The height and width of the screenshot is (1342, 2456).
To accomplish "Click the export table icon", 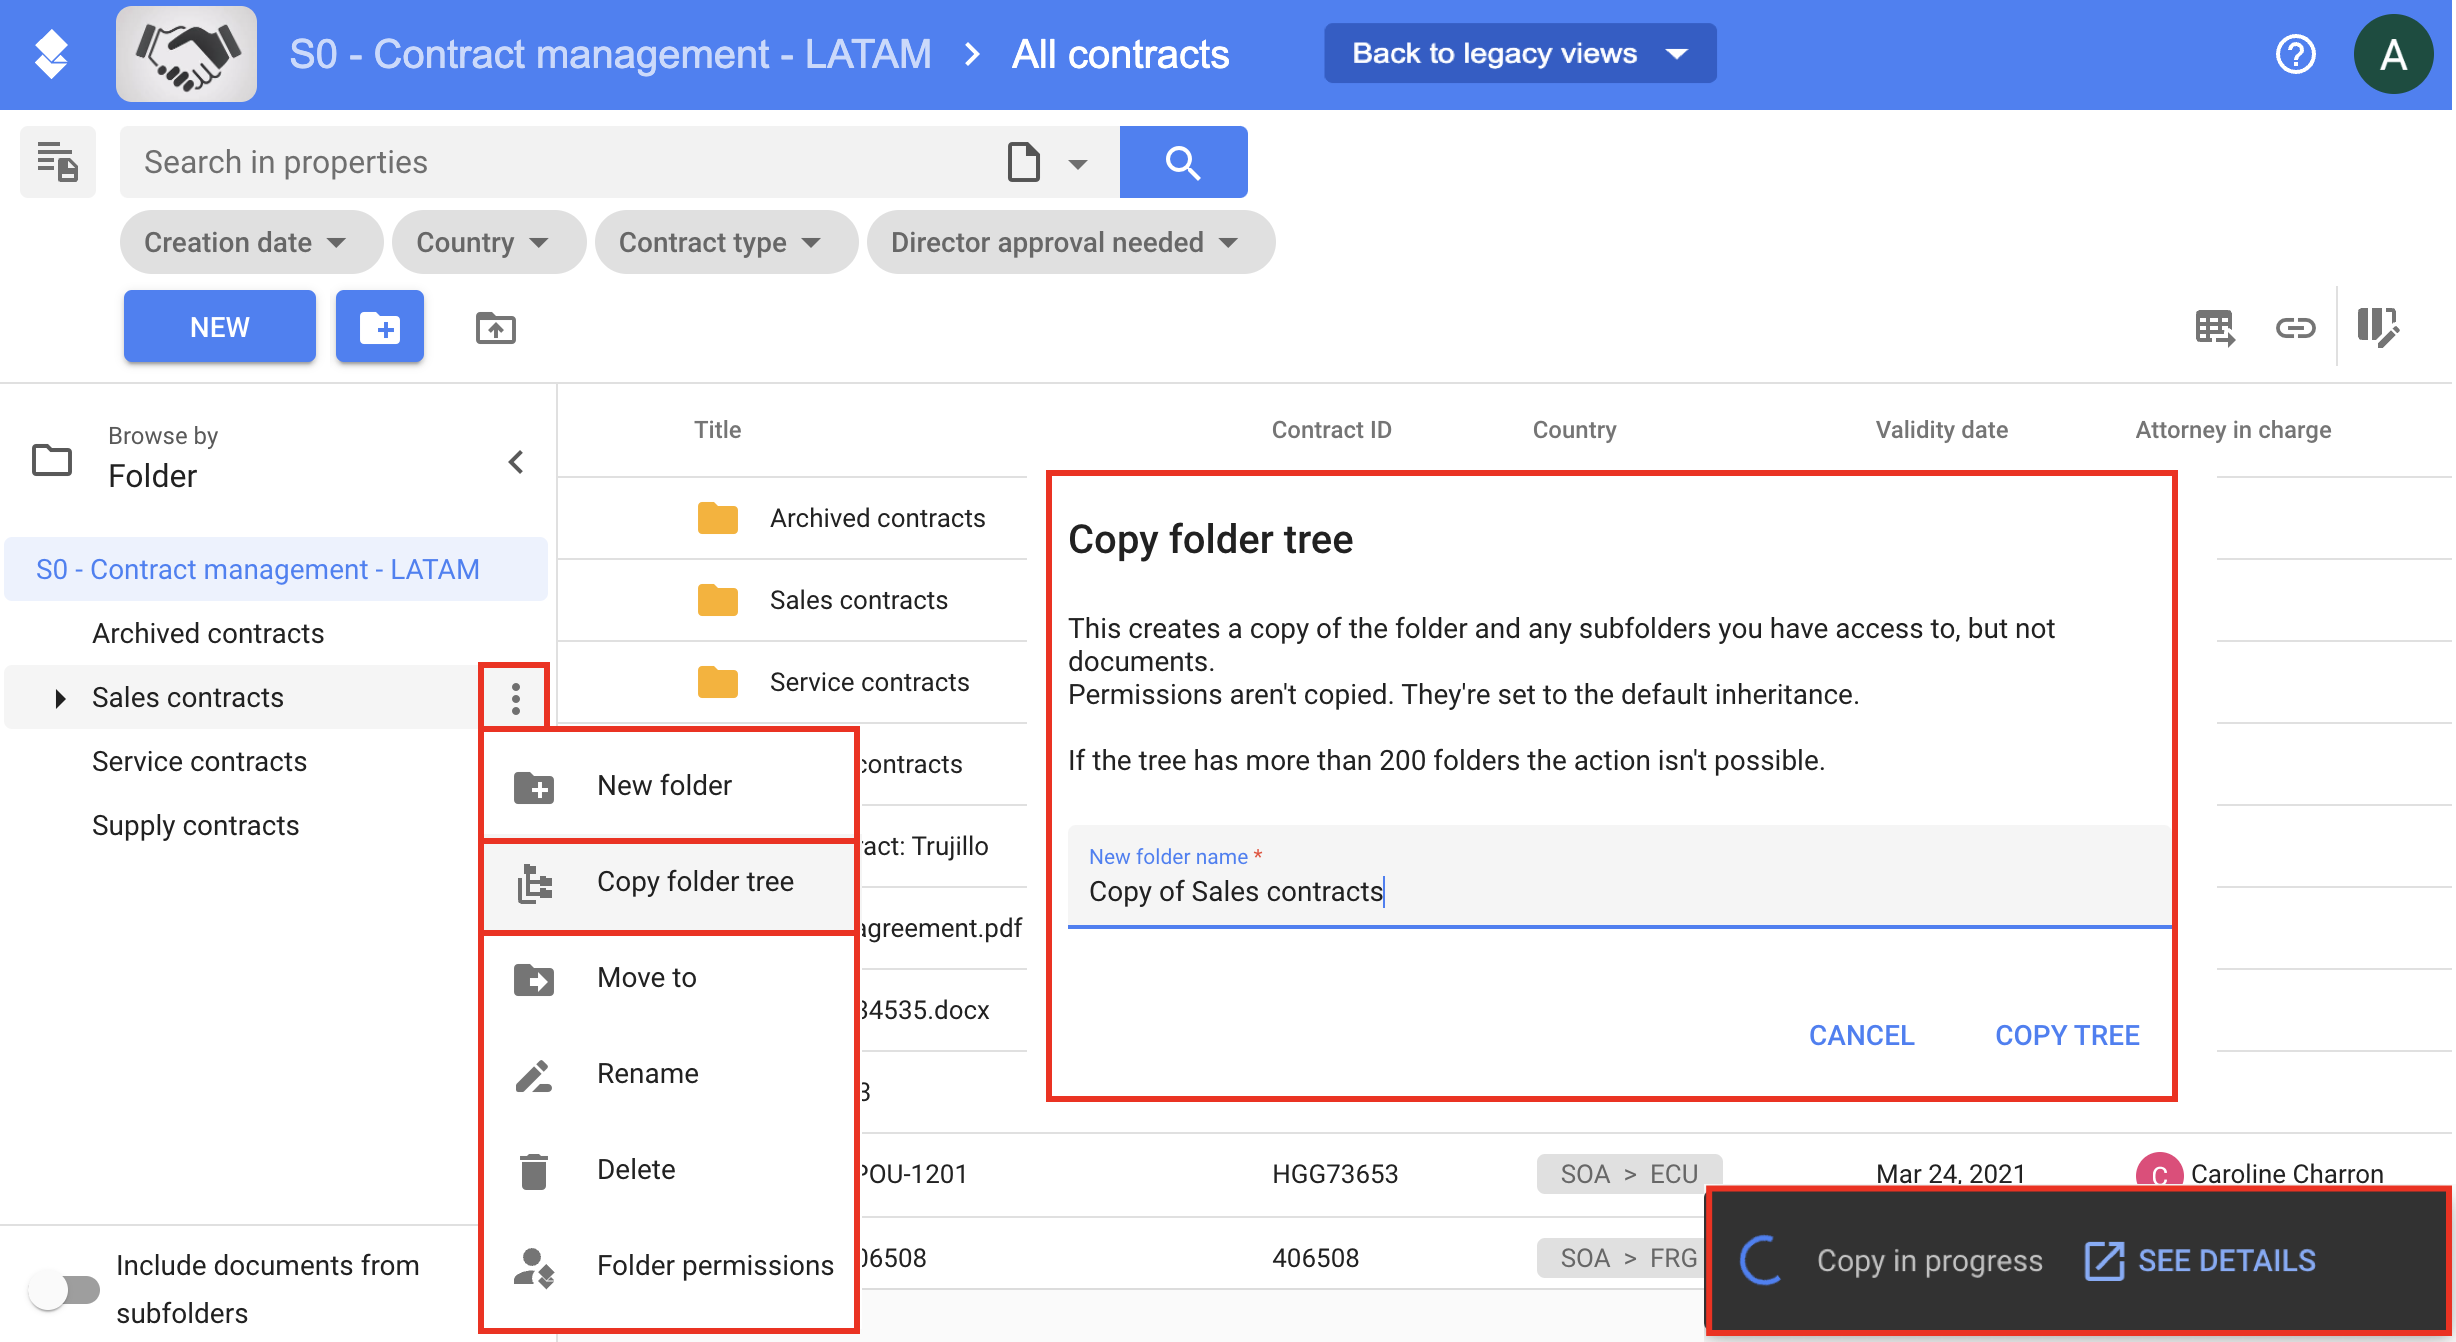I will 2215,327.
